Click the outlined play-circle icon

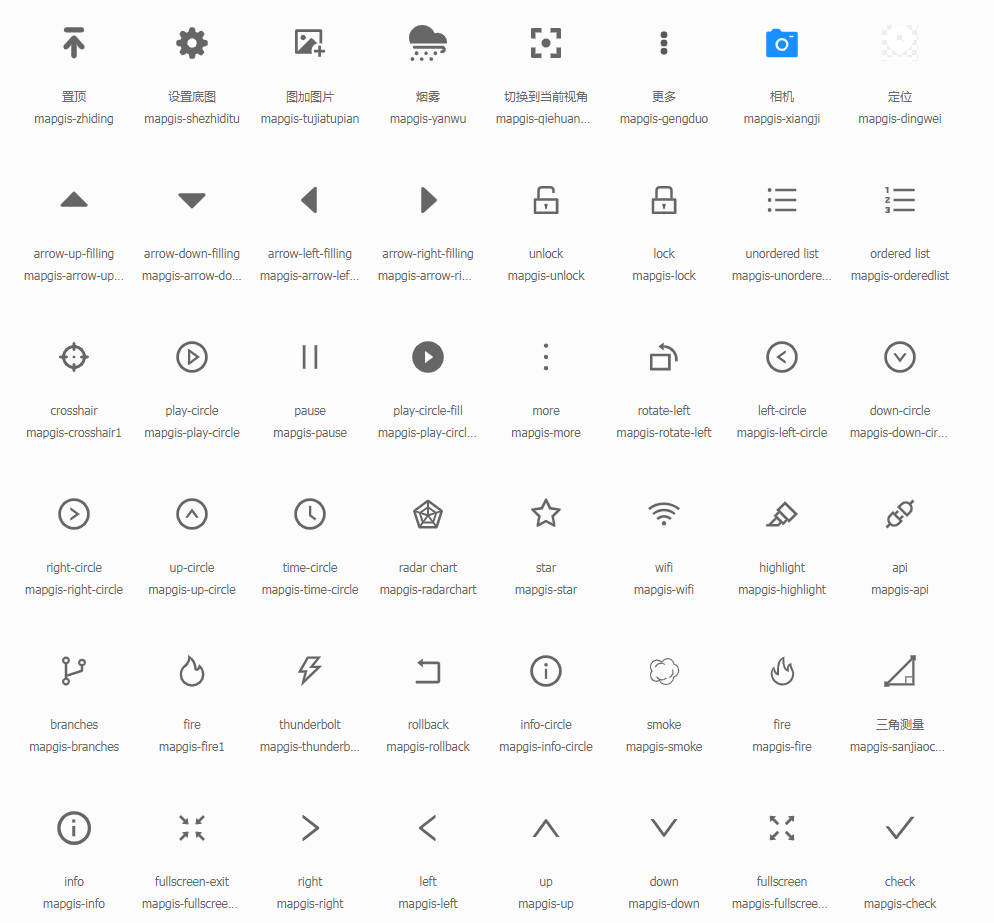(x=191, y=357)
